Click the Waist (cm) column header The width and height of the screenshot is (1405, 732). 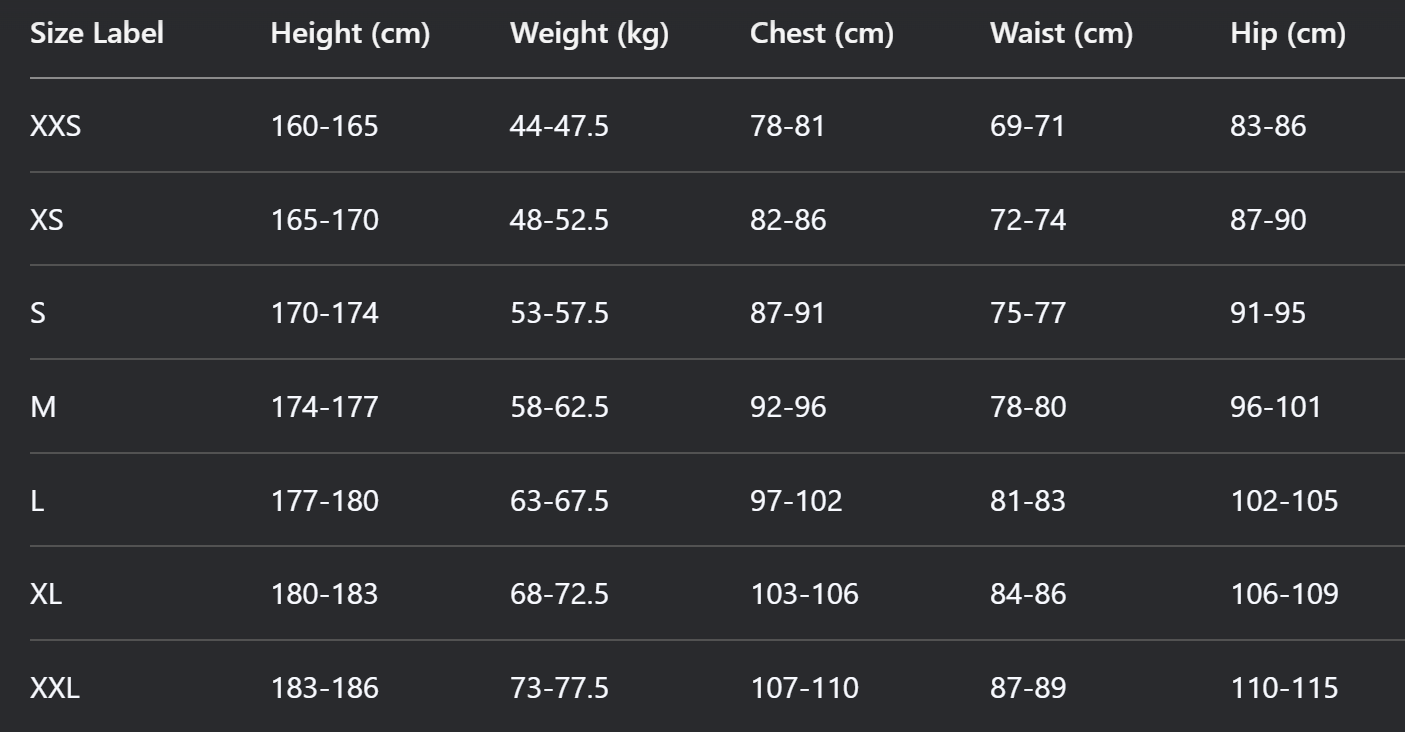point(1061,34)
